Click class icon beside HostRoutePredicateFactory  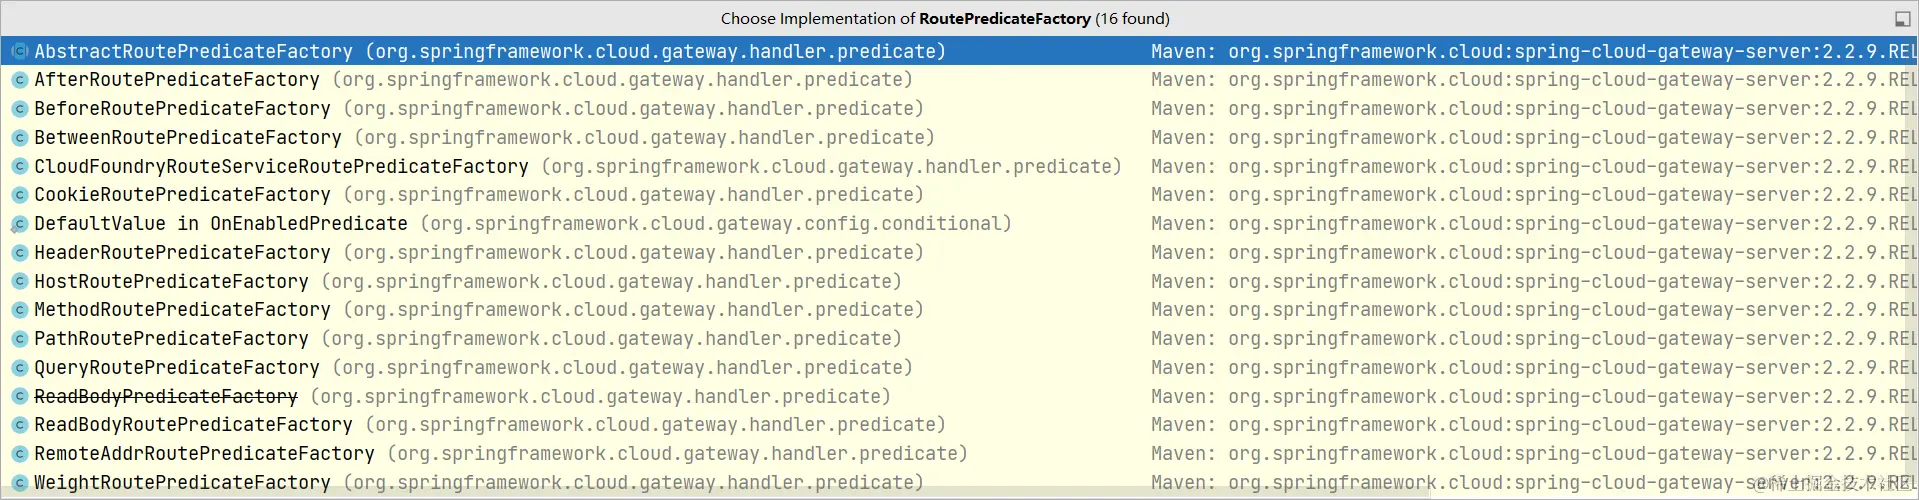[19, 282]
